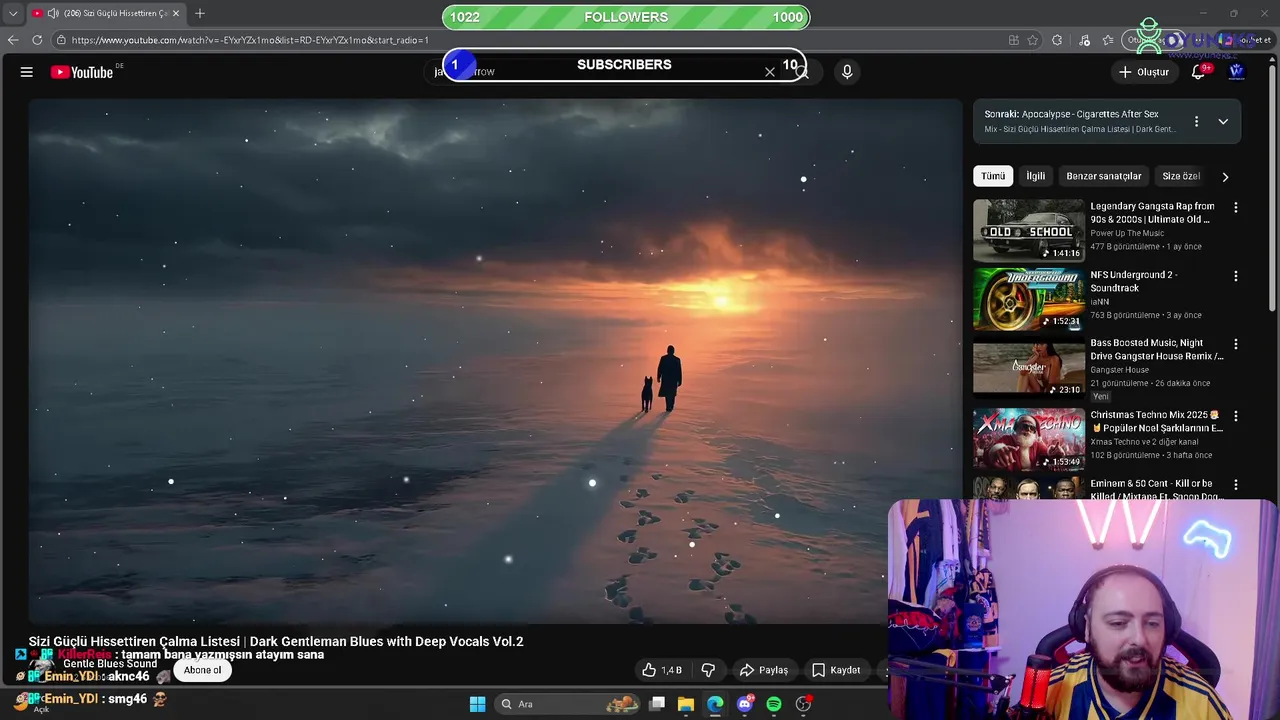Open the Gangster House channel name
1280x720 pixels.
click(1119, 370)
